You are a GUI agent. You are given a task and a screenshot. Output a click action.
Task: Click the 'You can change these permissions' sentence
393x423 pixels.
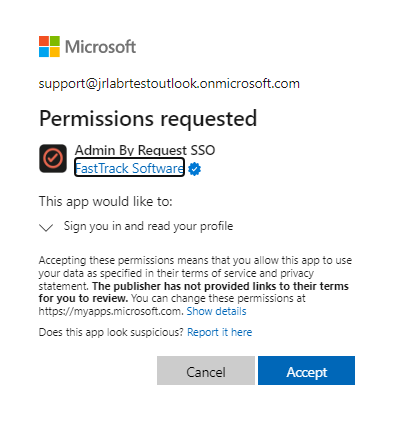(172, 305)
